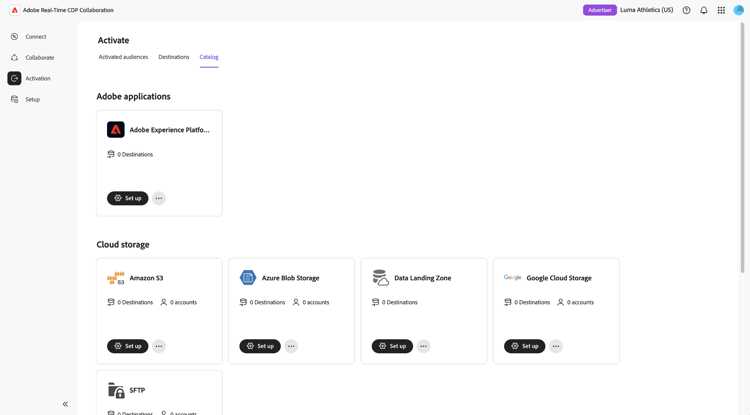This screenshot has width=750, height=415.
Task: Click 0 accounts on Amazon S3 card
Action: pyautogui.click(x=178, y=302)
